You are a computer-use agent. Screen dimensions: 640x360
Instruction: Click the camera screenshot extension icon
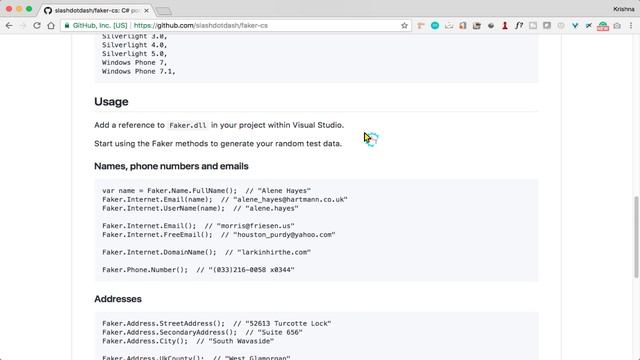pos(617,25)
